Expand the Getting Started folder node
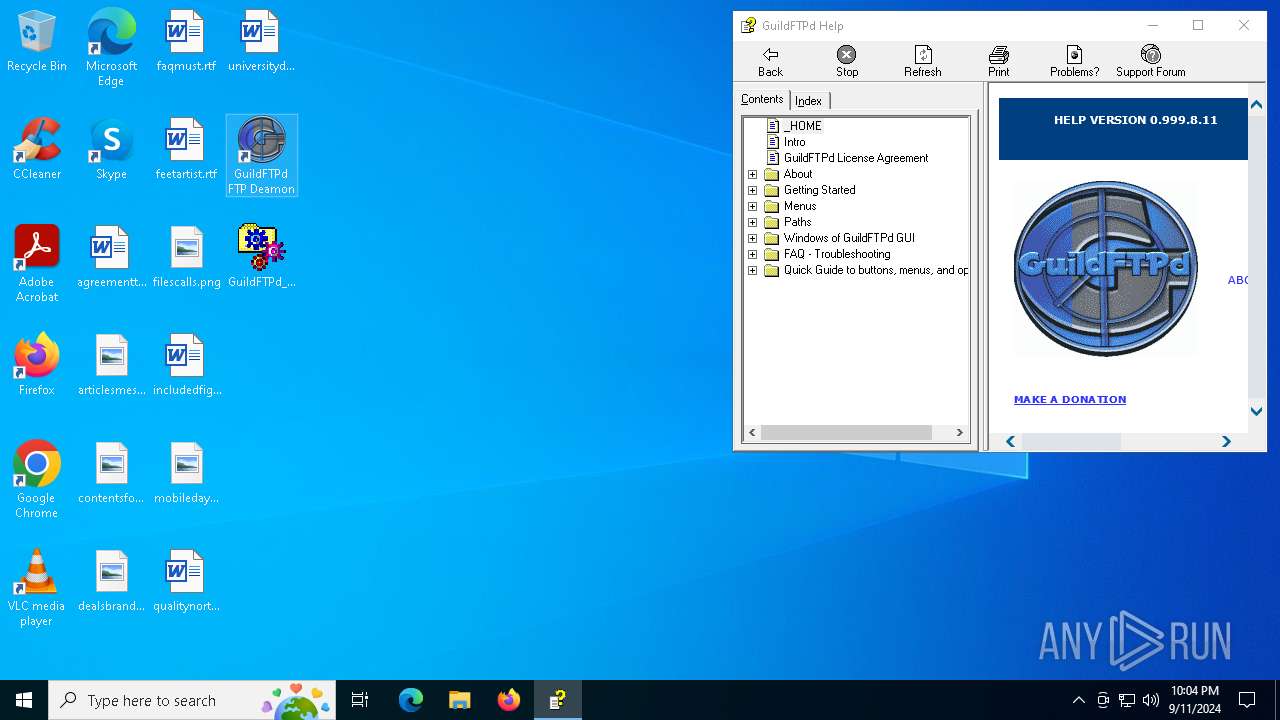The image size is (1280, 720). point(753,190)
